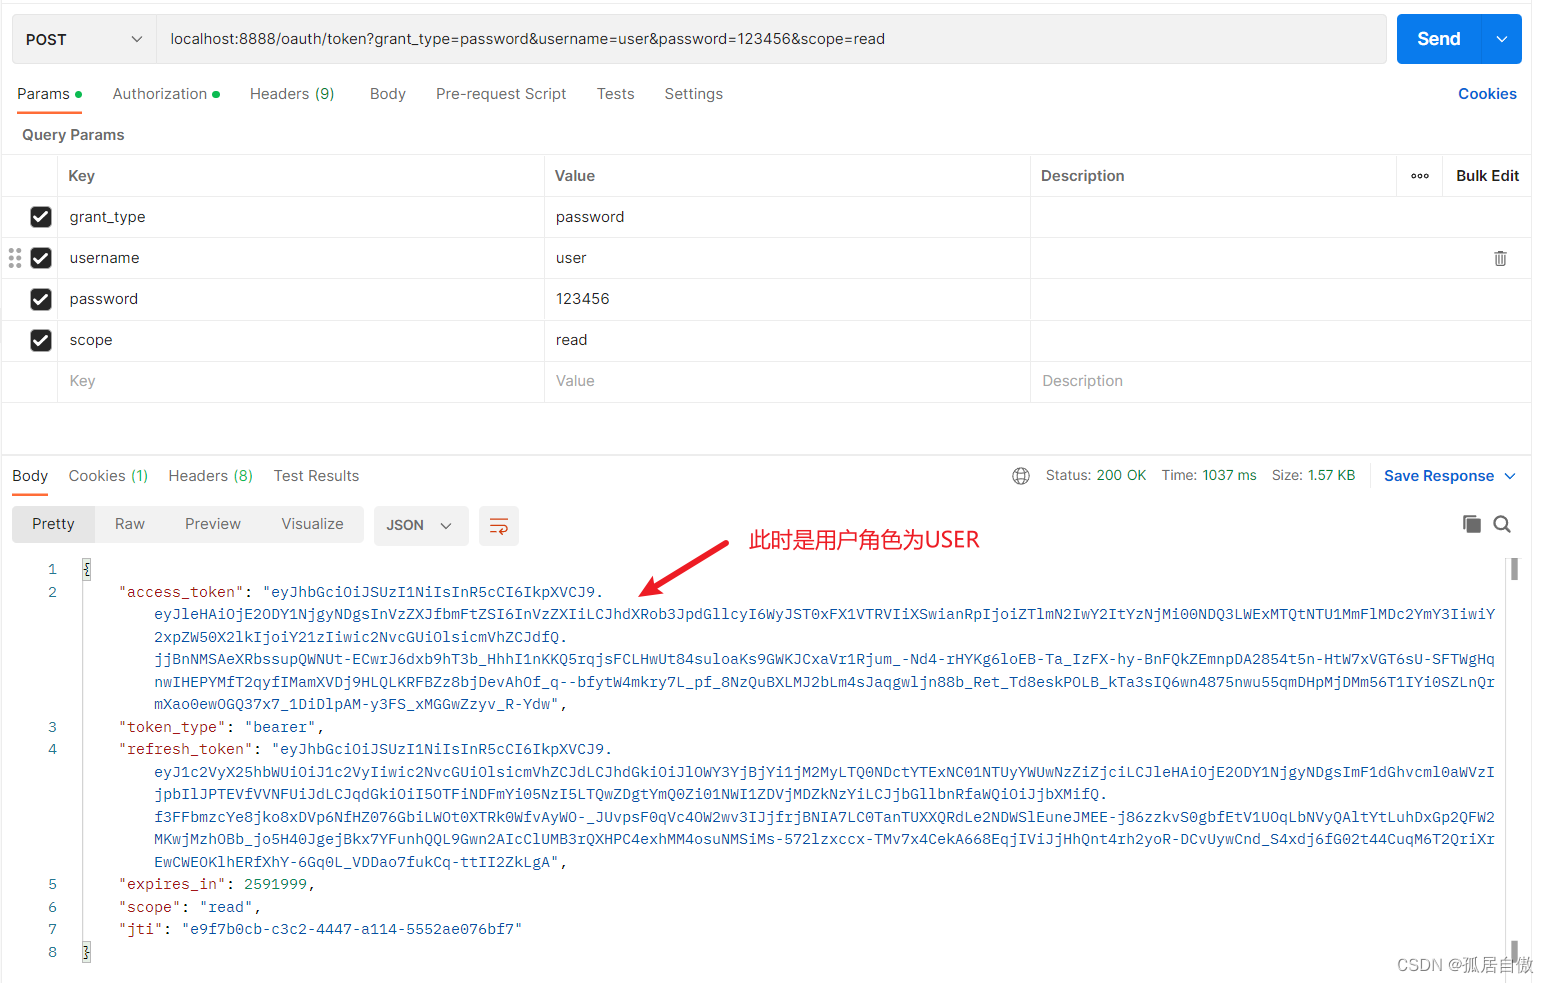View the Test Results tab
This screenshot has width=1549, height=983.
[316, 476]
